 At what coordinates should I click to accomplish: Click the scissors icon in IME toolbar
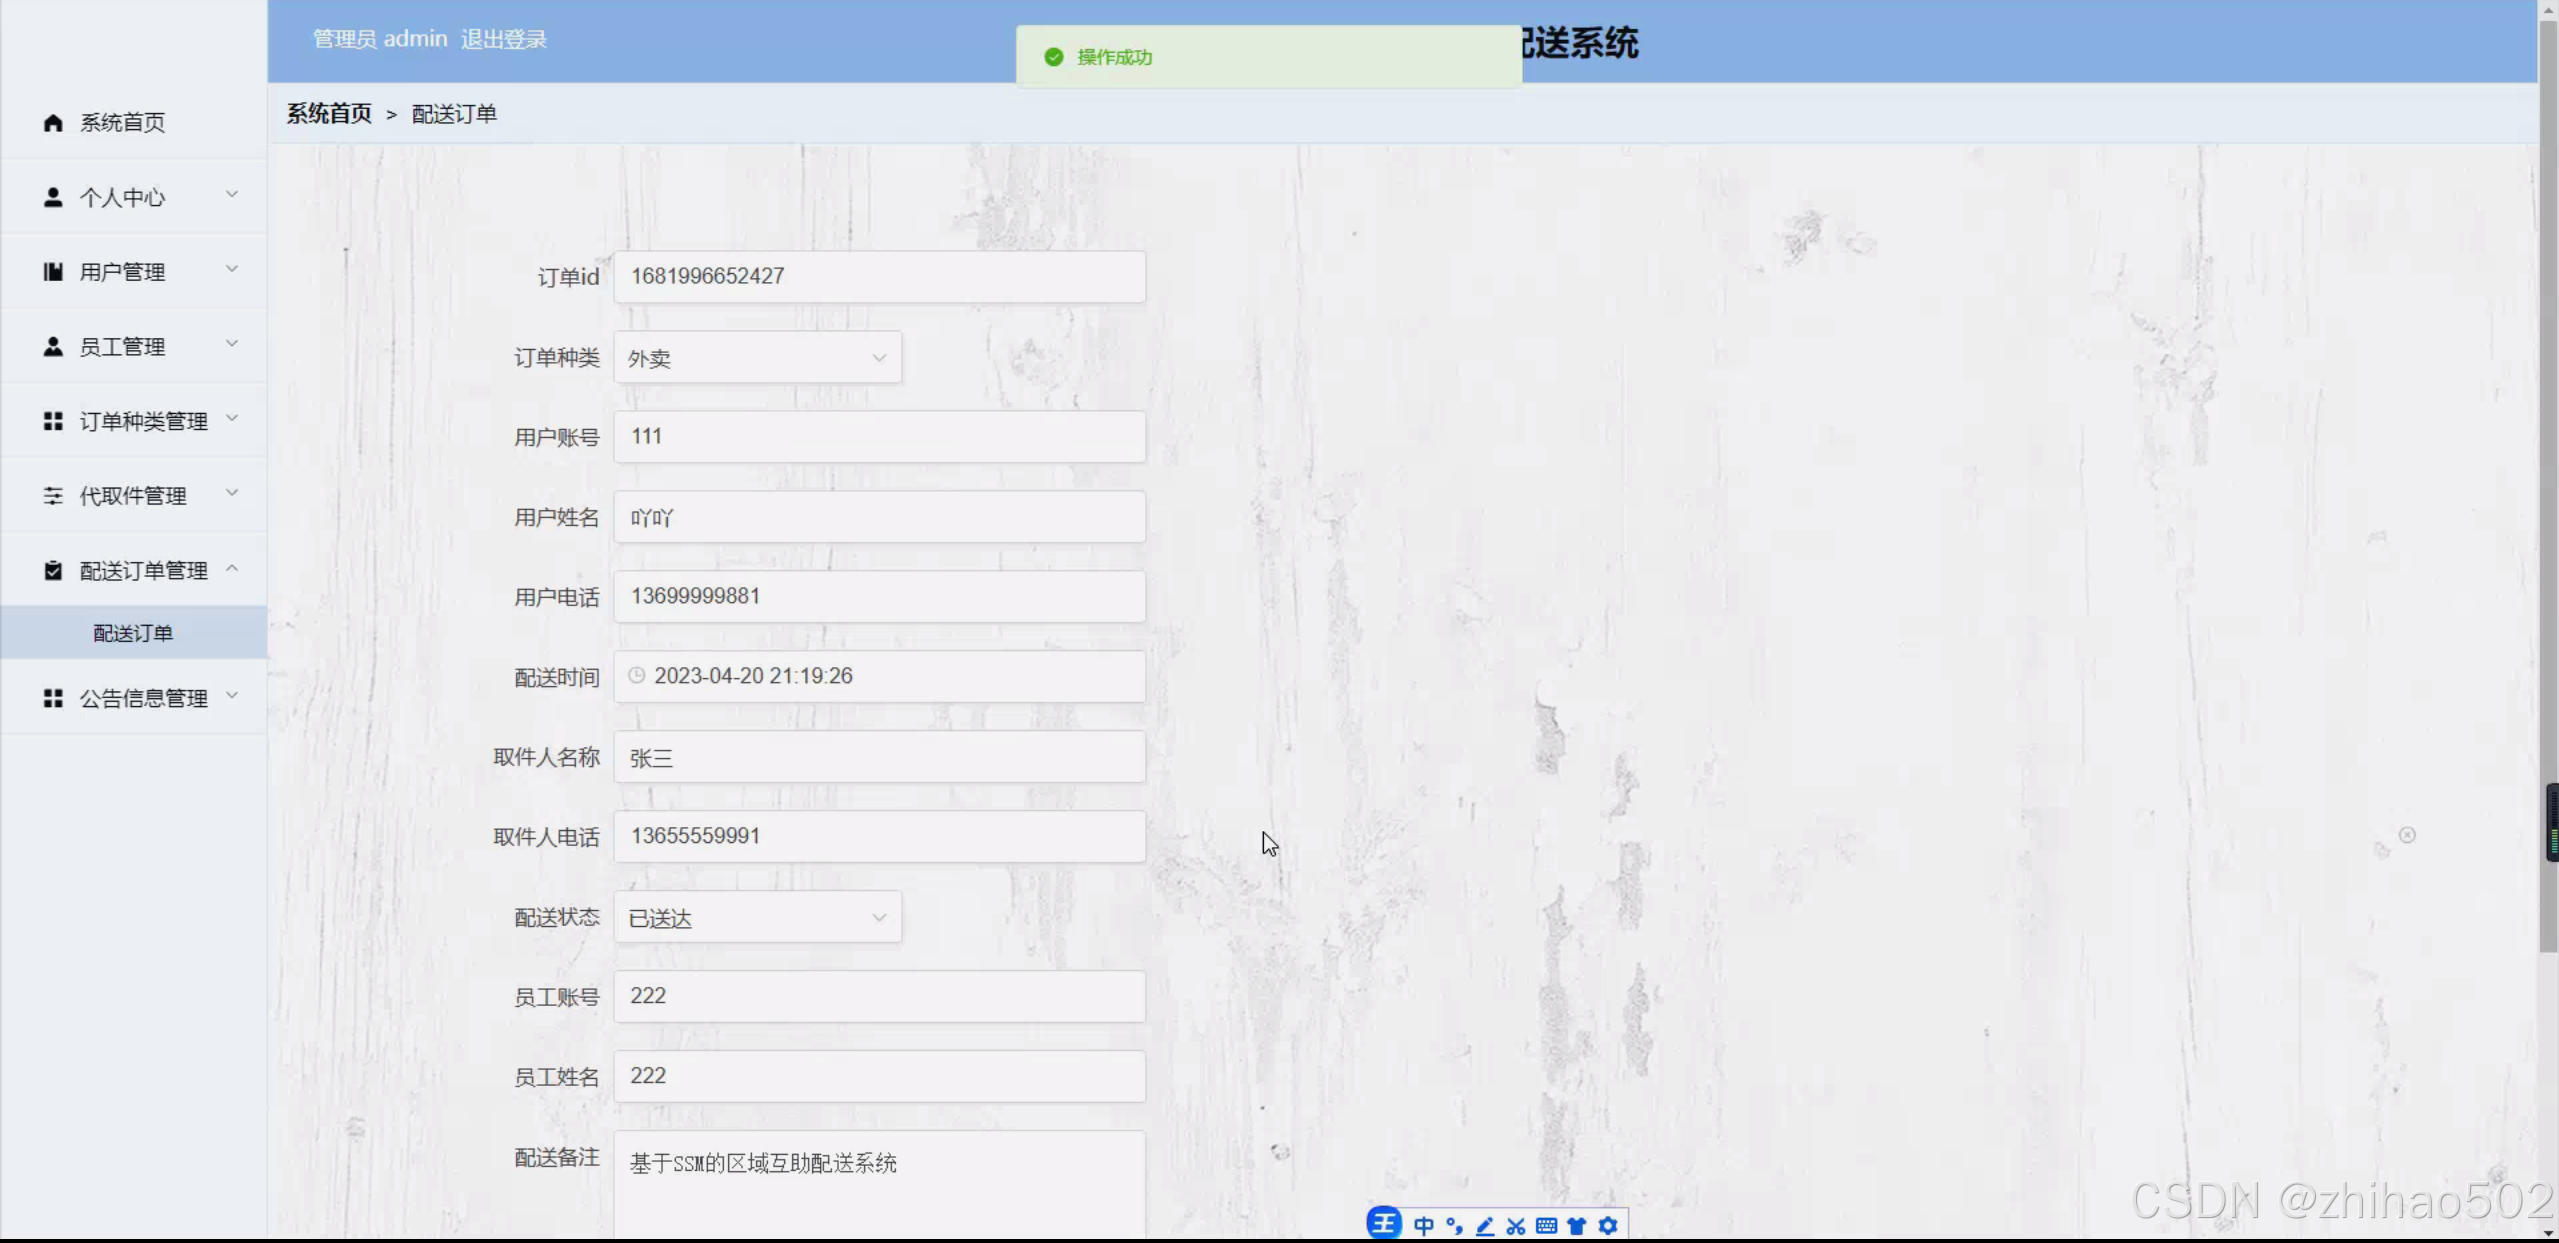(x=1515, y=1226)
